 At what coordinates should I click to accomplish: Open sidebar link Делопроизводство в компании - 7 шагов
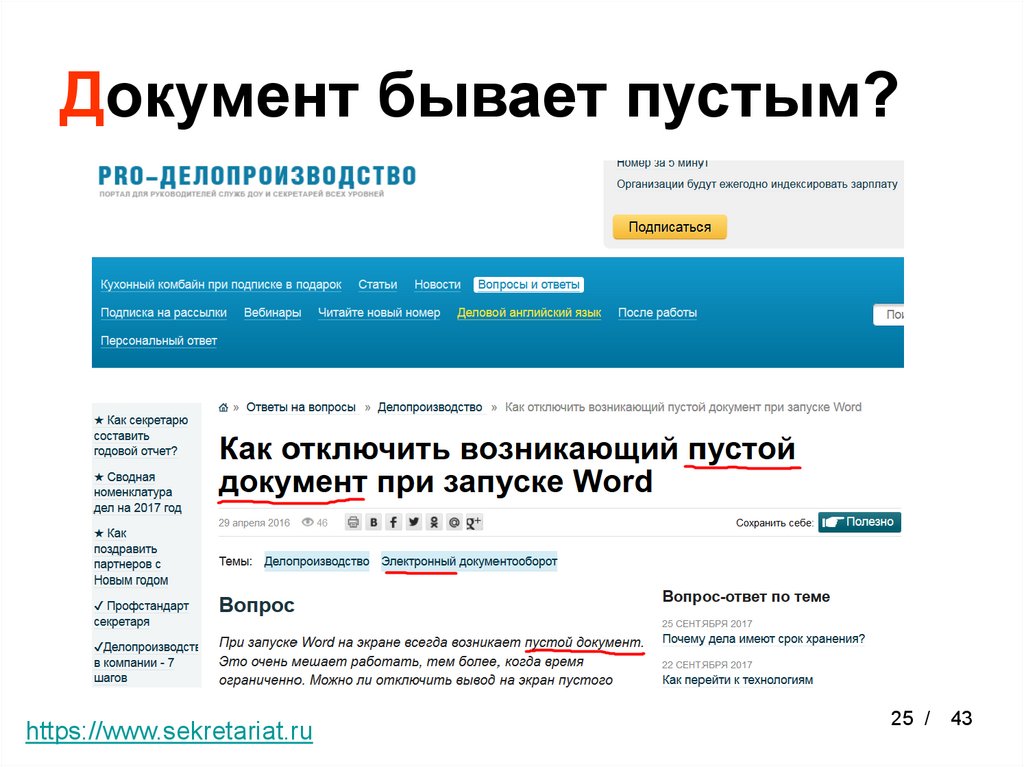[146, 662]
